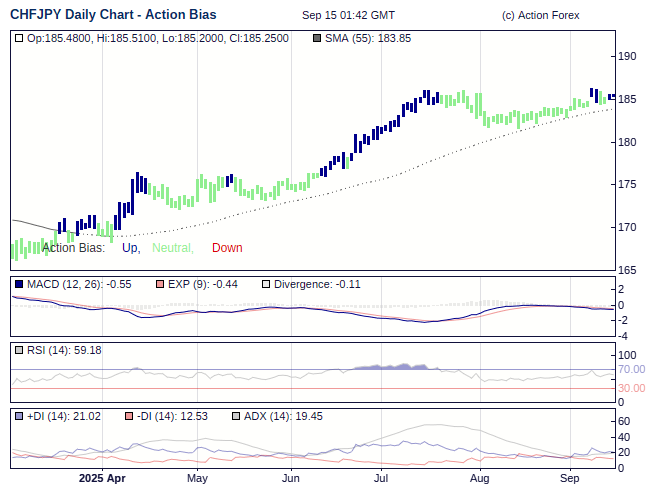
Task: Click the Sep 15 01:42 GMT timestamp
Action: (348, 15)
